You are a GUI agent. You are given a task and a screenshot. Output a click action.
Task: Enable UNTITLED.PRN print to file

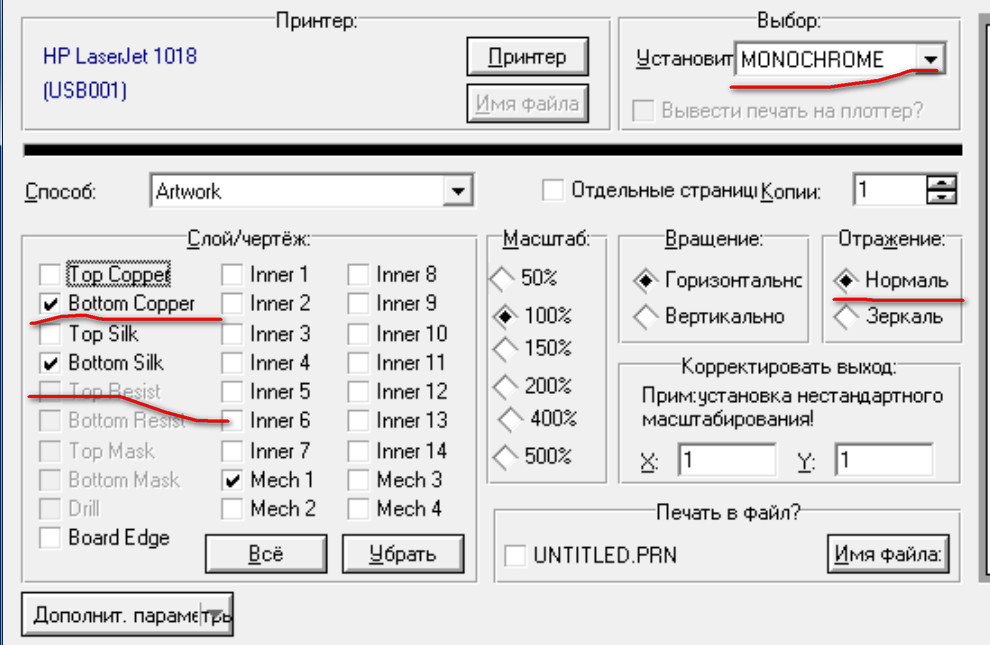[515, 554]
